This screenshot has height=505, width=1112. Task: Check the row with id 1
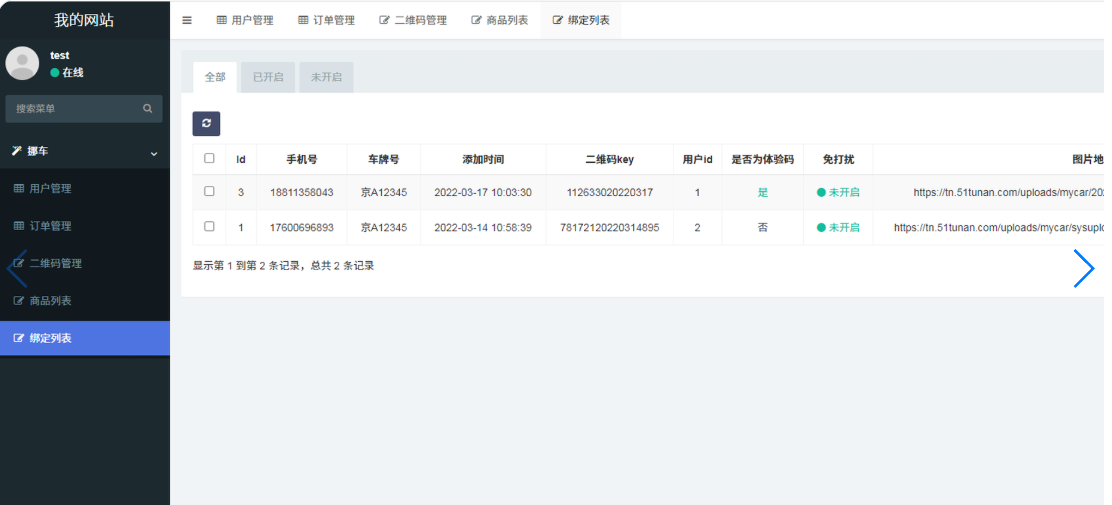point(209,226)
